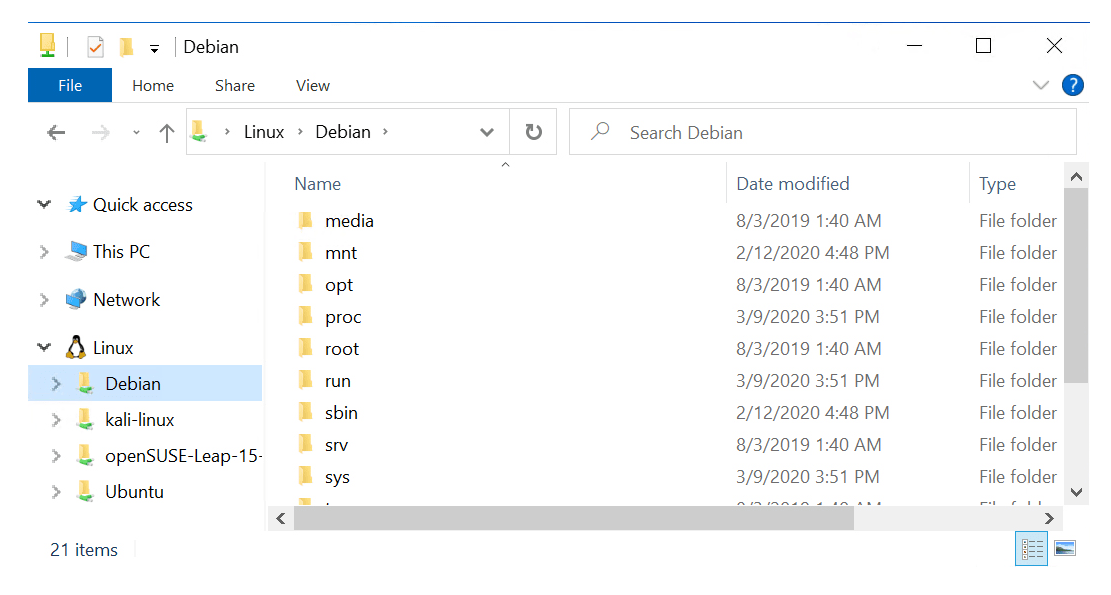The height and width of the screenshot is (595, 1111).
Task: Switch to Details view layout icon
Action: click(x=1032, y=548)
